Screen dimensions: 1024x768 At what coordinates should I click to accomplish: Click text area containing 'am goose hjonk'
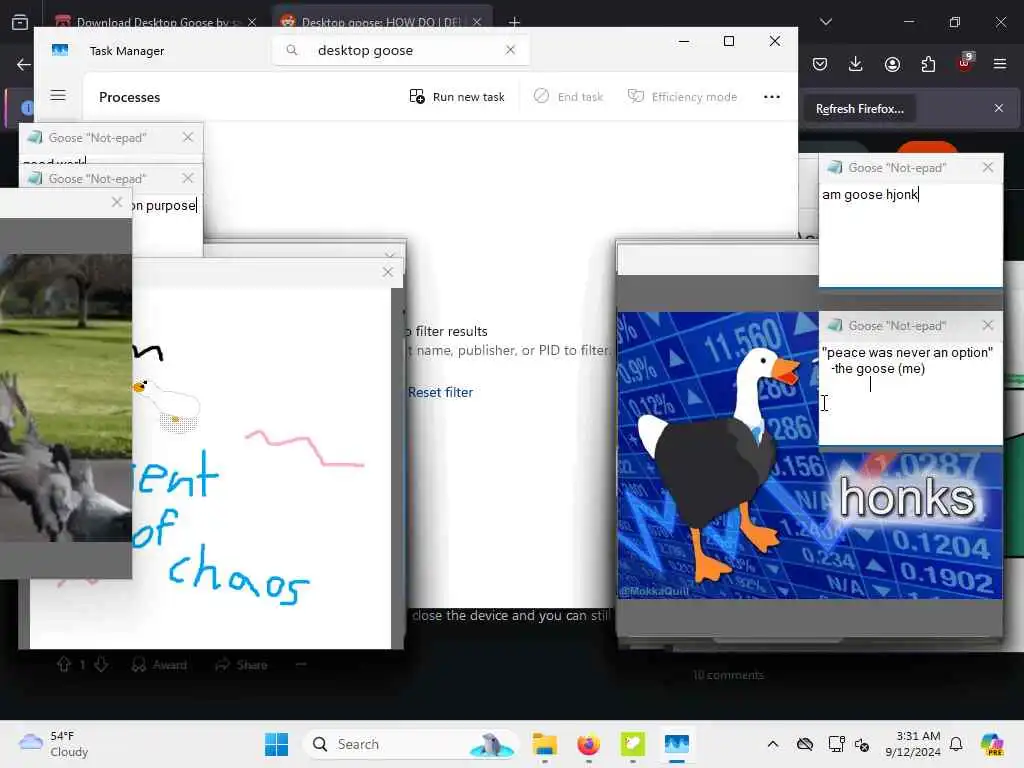point(910,234)
